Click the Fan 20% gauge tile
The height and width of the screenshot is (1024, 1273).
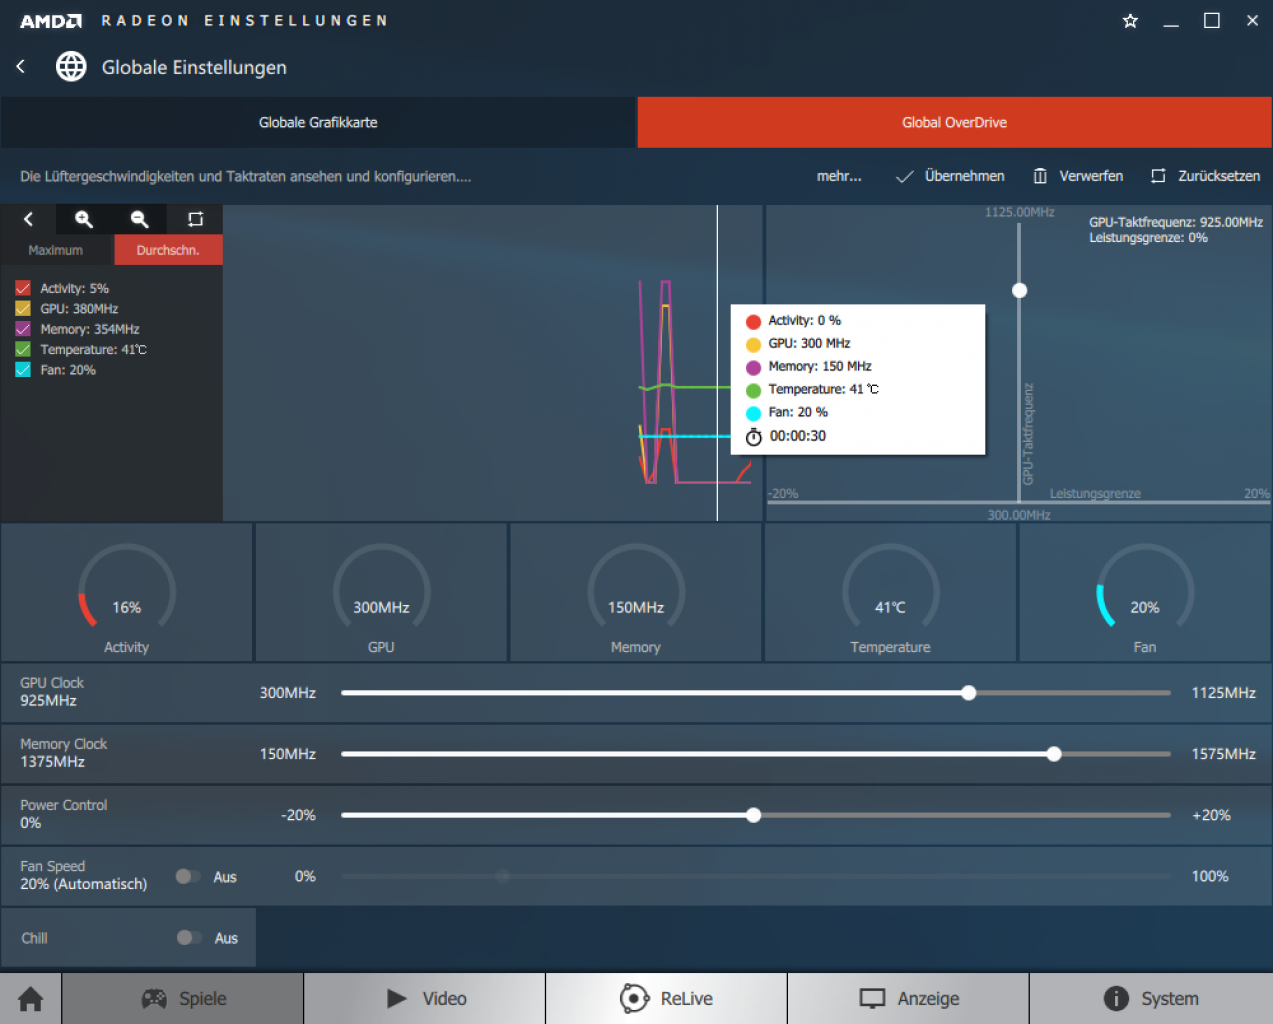pos(1145,592)
